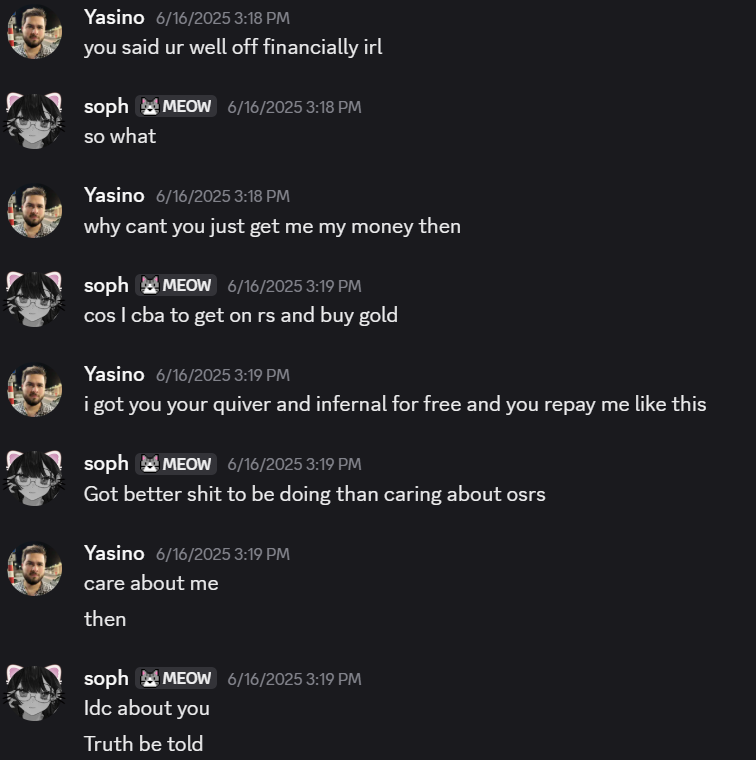This screenshot has width=756, height=760.
Task: Open the MEOW tag above "Got better shit" message
Action: tap(176, 464)
